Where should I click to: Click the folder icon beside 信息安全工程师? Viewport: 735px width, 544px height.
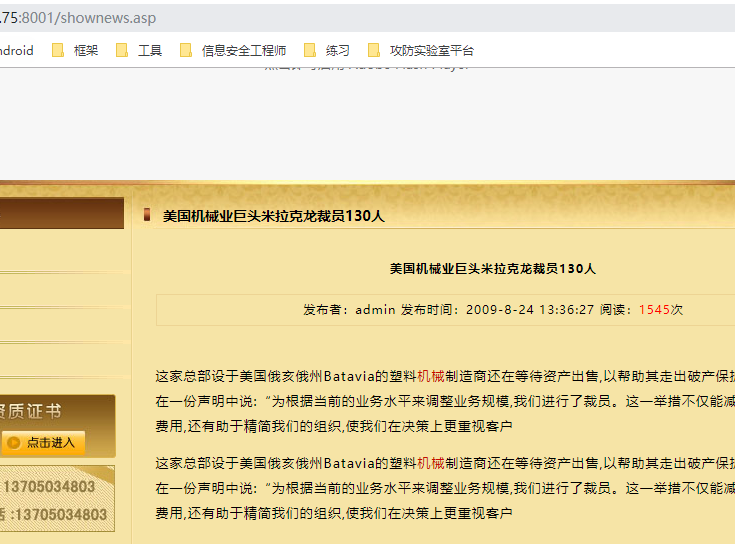click(x=186, y=50)
